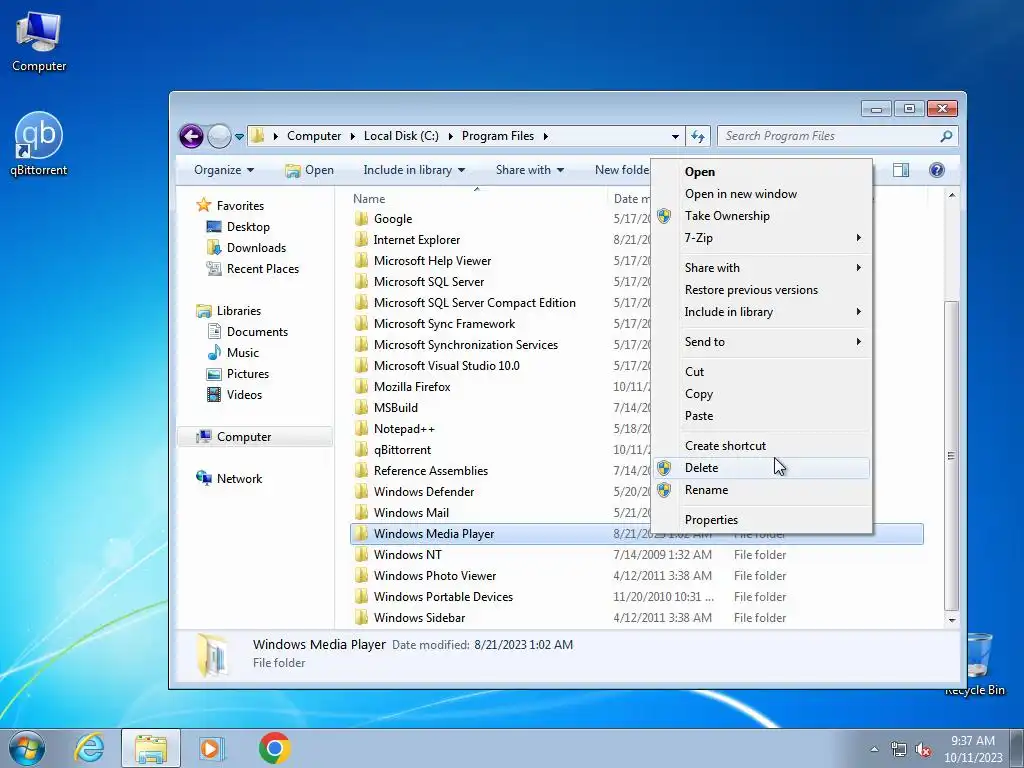The height and width of the screenshot is (768, 1024).
Task: Select the Notepad++ folder icon
Action: click(x=361, y=428)
